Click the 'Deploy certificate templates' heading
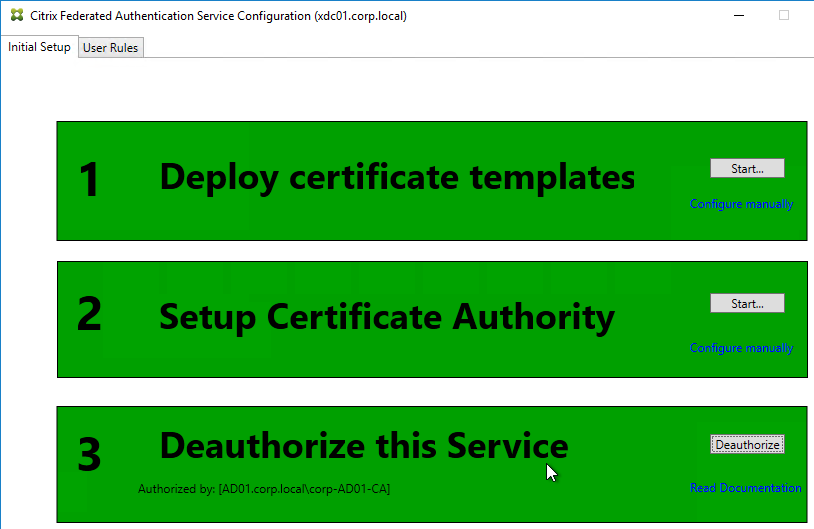This screenshot has height=529, width=814. click(x=397, y=178)
